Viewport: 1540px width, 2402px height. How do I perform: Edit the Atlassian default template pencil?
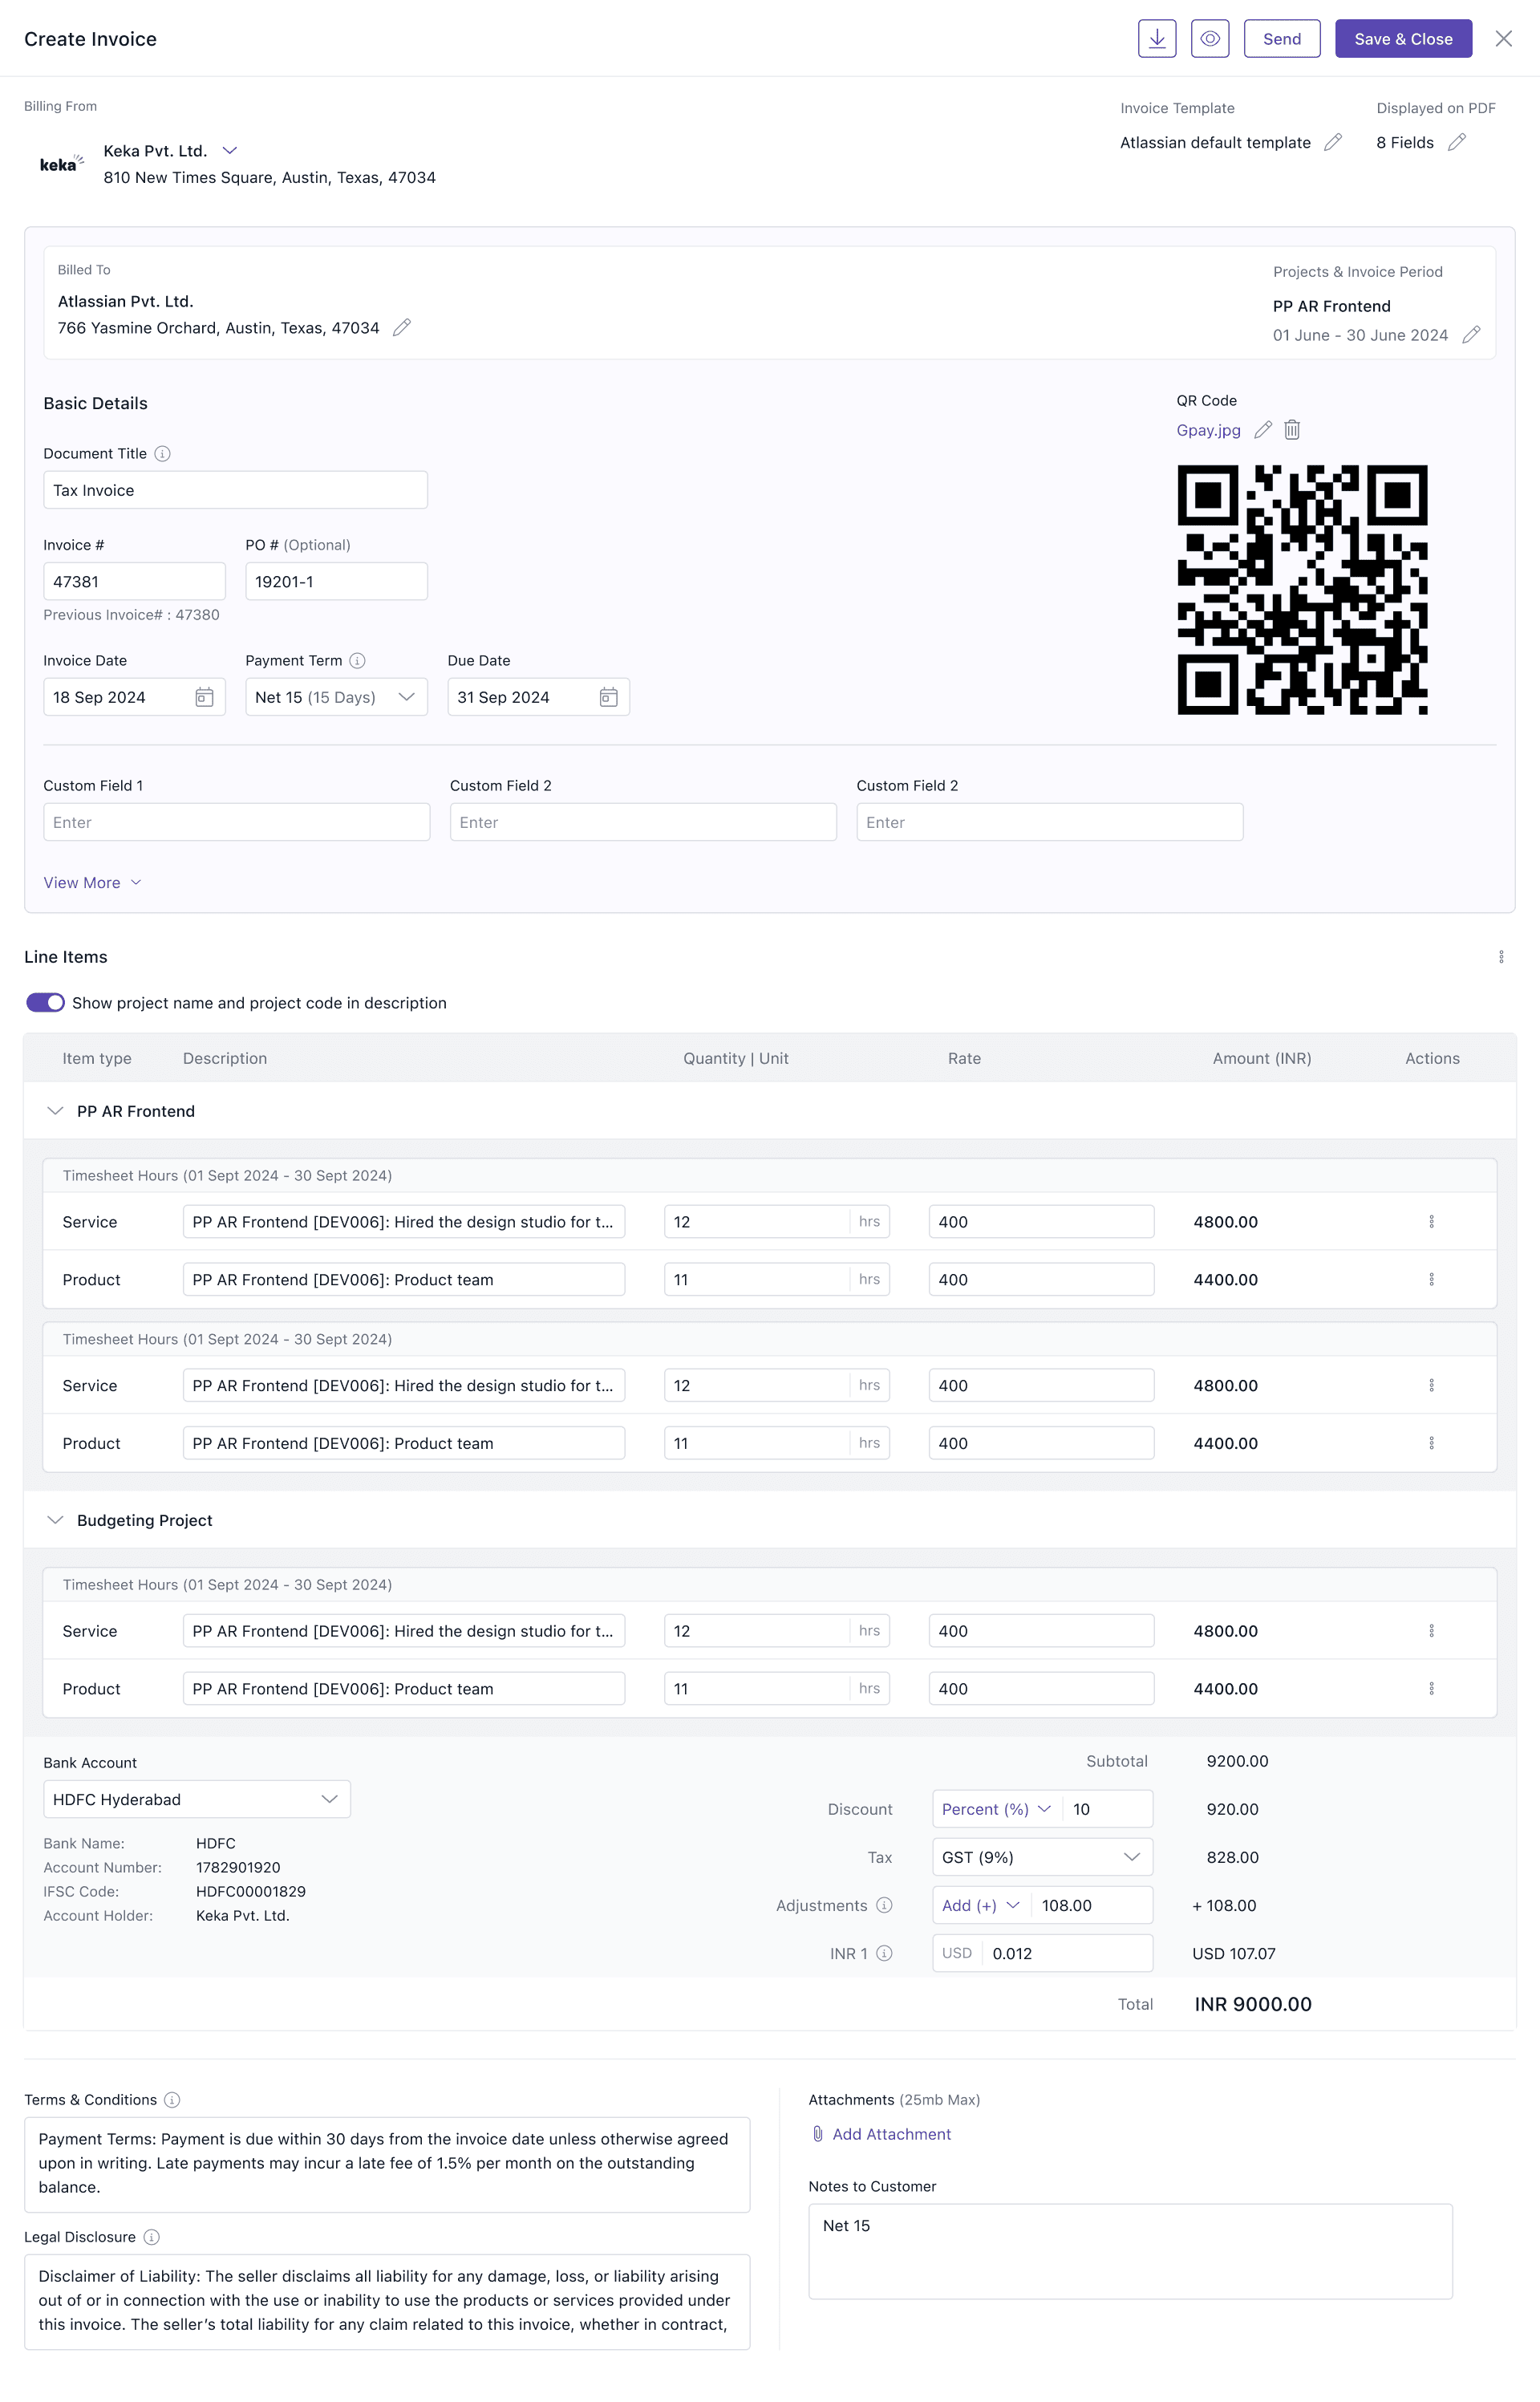pos(1333,142)
